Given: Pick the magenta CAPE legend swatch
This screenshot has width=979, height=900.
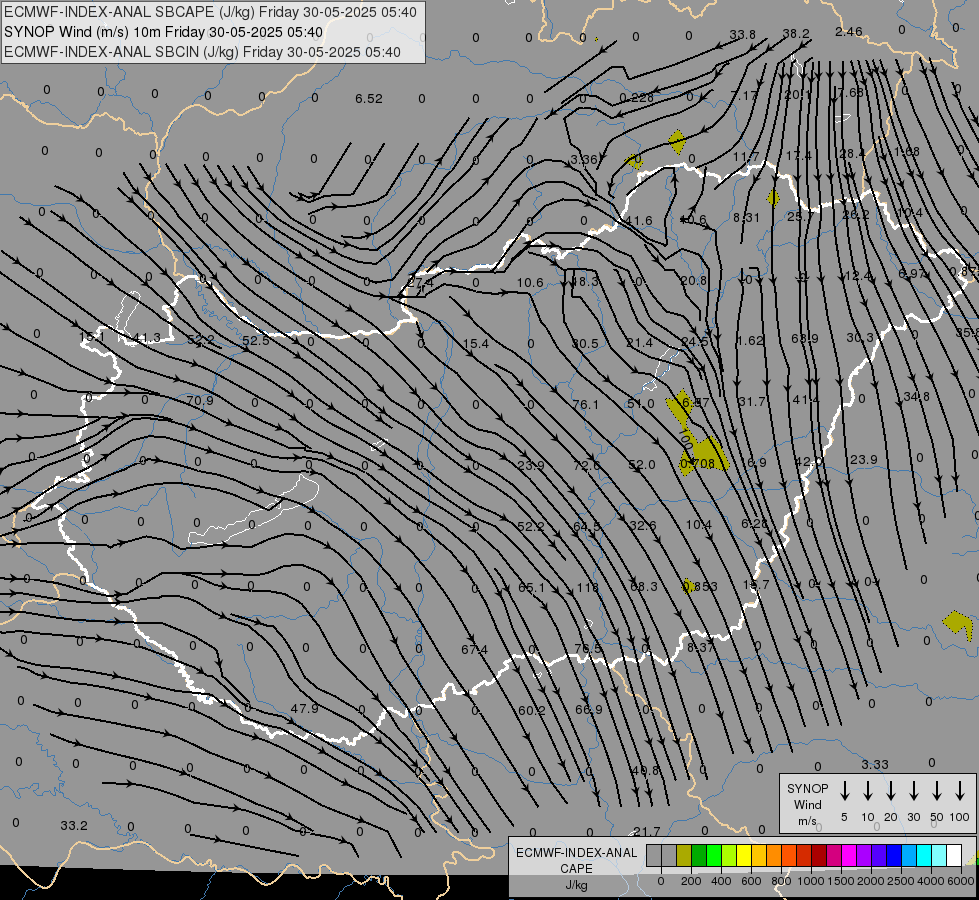Looking at the screenshot, I should click(x=849, y=855).
